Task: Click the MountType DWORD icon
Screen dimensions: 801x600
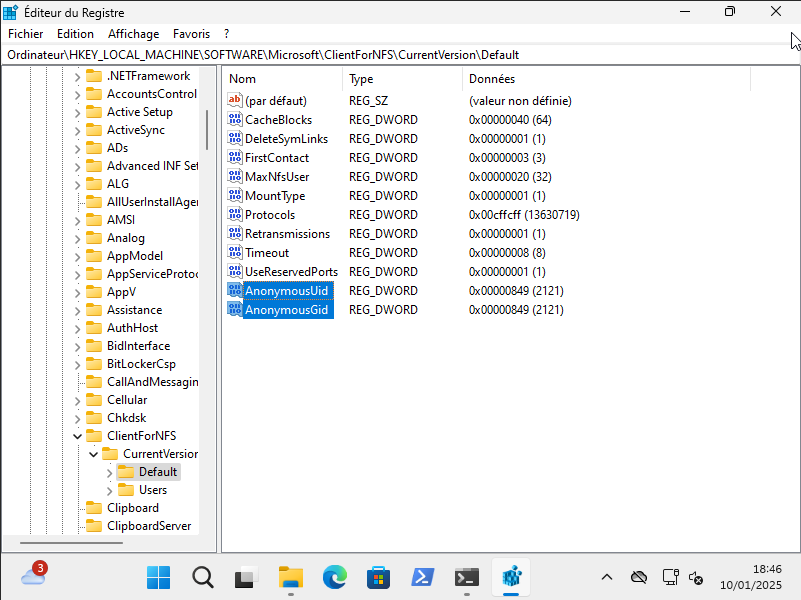Action: click(235, 196)
